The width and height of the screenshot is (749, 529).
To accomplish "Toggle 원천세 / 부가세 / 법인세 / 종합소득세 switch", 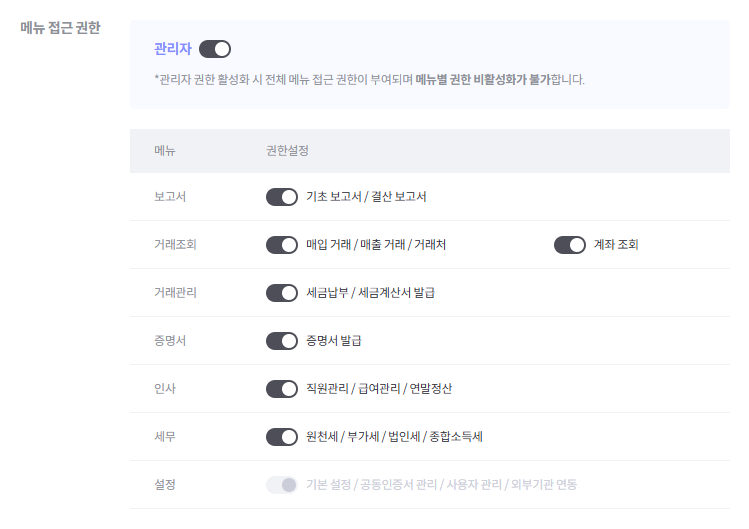I will (282, 437).
